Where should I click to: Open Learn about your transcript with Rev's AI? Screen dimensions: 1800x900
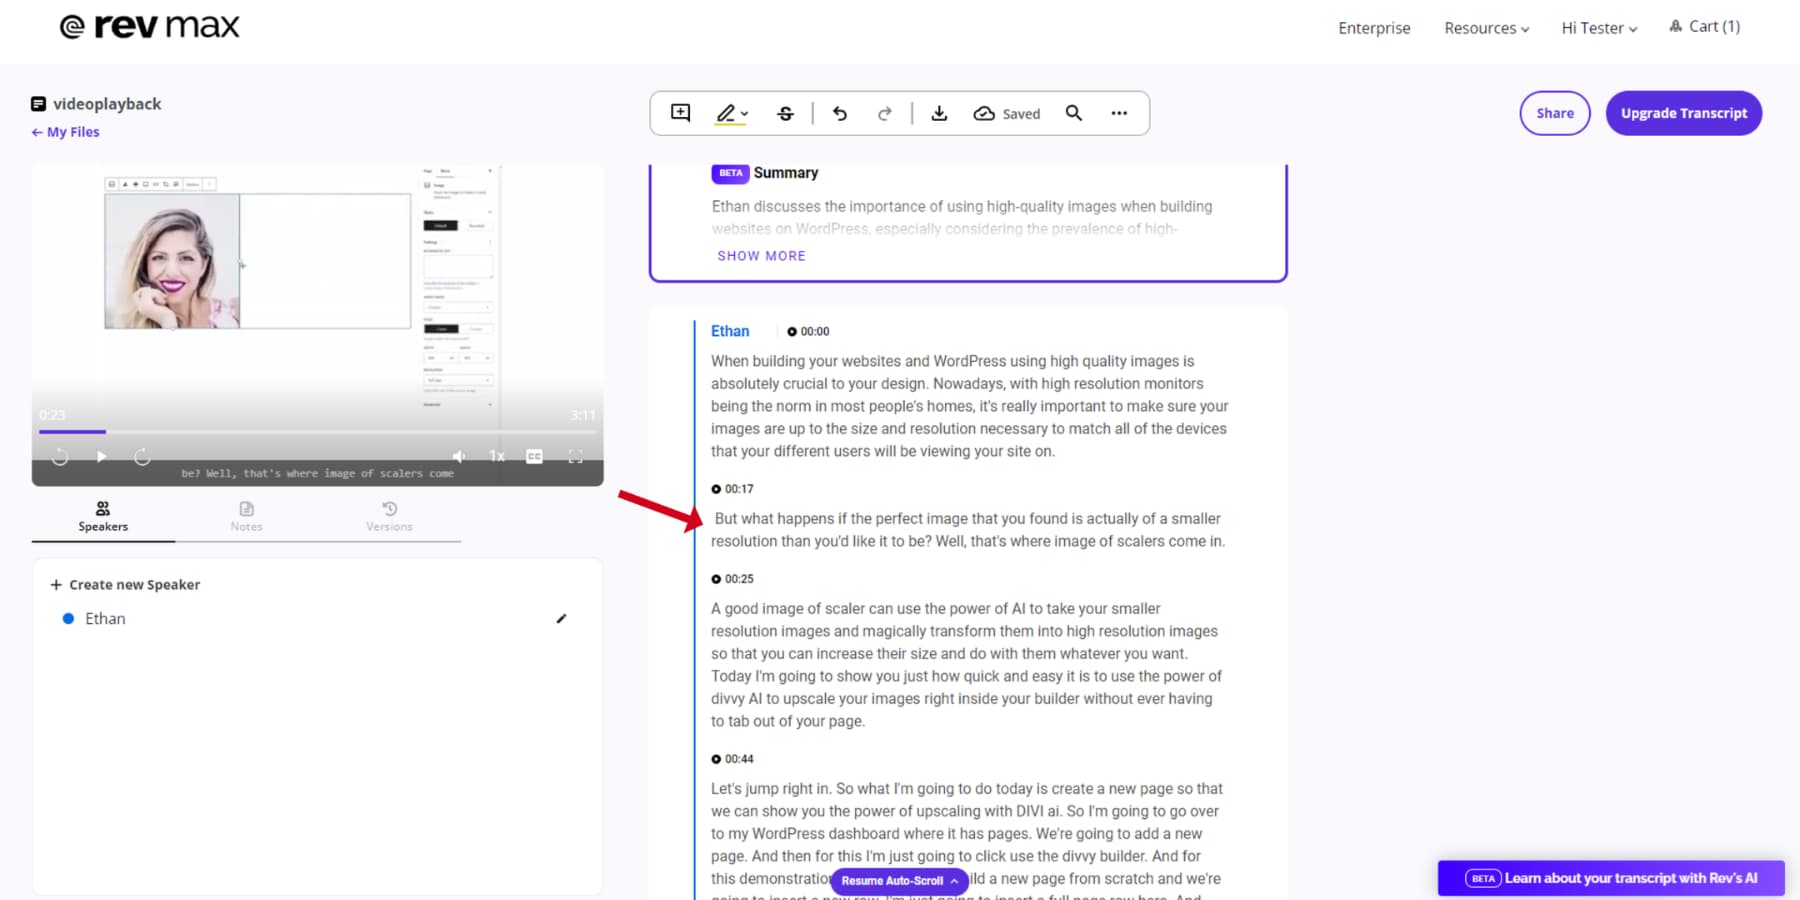tap(1611, 878)
